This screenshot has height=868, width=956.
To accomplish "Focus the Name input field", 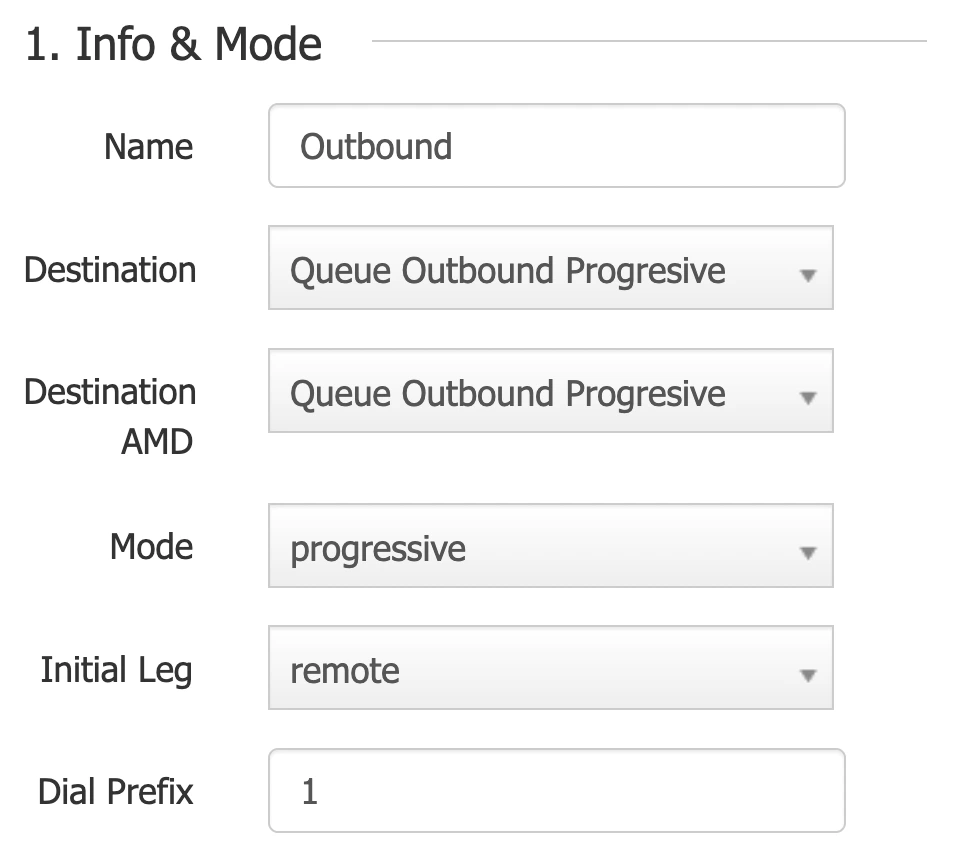I will (600, 147).
